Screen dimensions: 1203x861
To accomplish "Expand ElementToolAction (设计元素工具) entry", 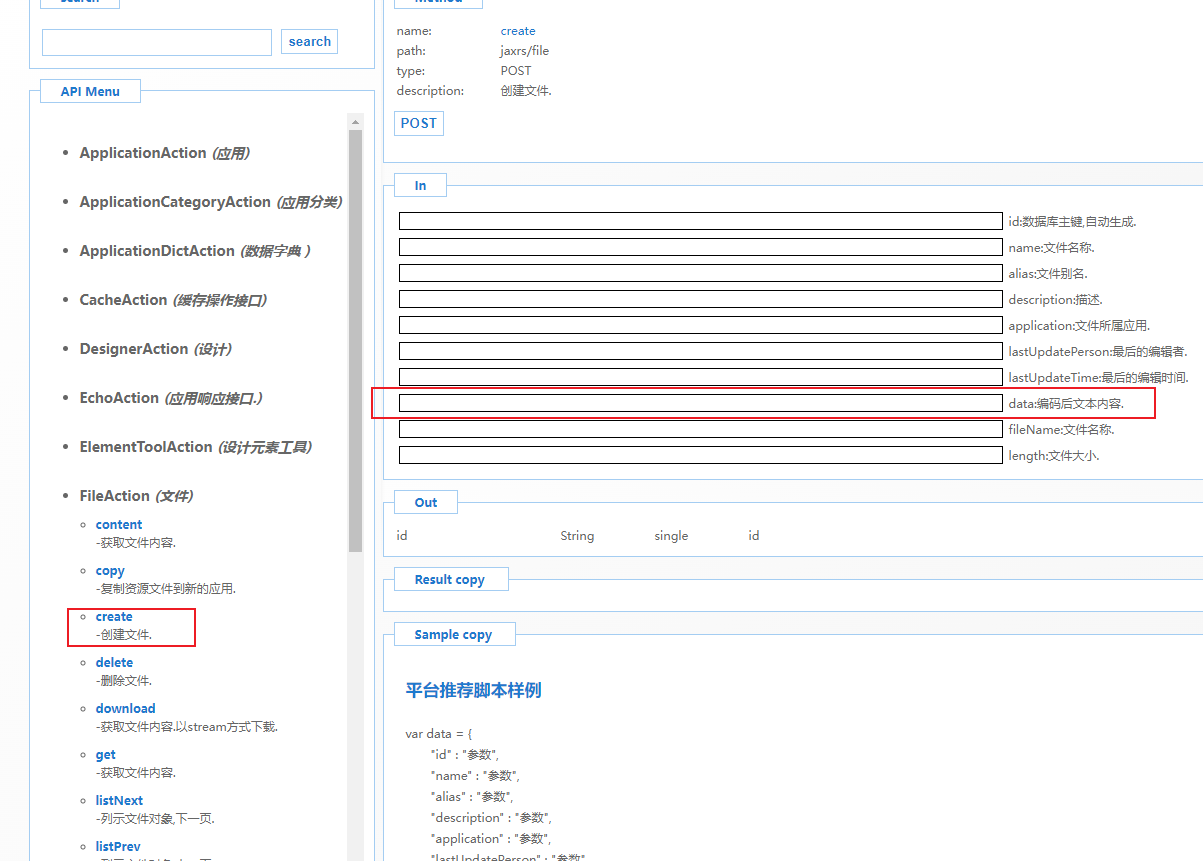I will point(196,447).
